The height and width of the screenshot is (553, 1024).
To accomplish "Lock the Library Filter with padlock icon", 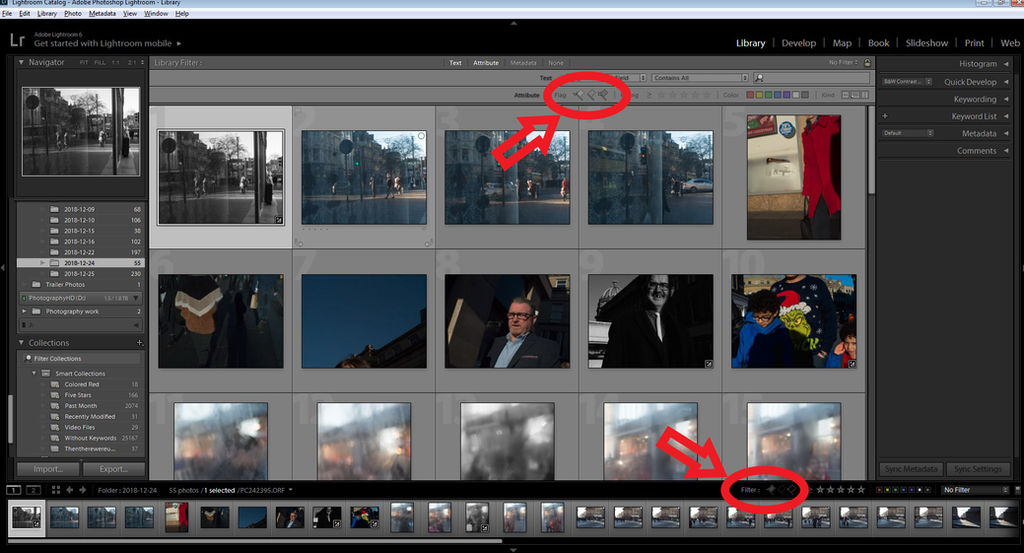I will point(867,63).
